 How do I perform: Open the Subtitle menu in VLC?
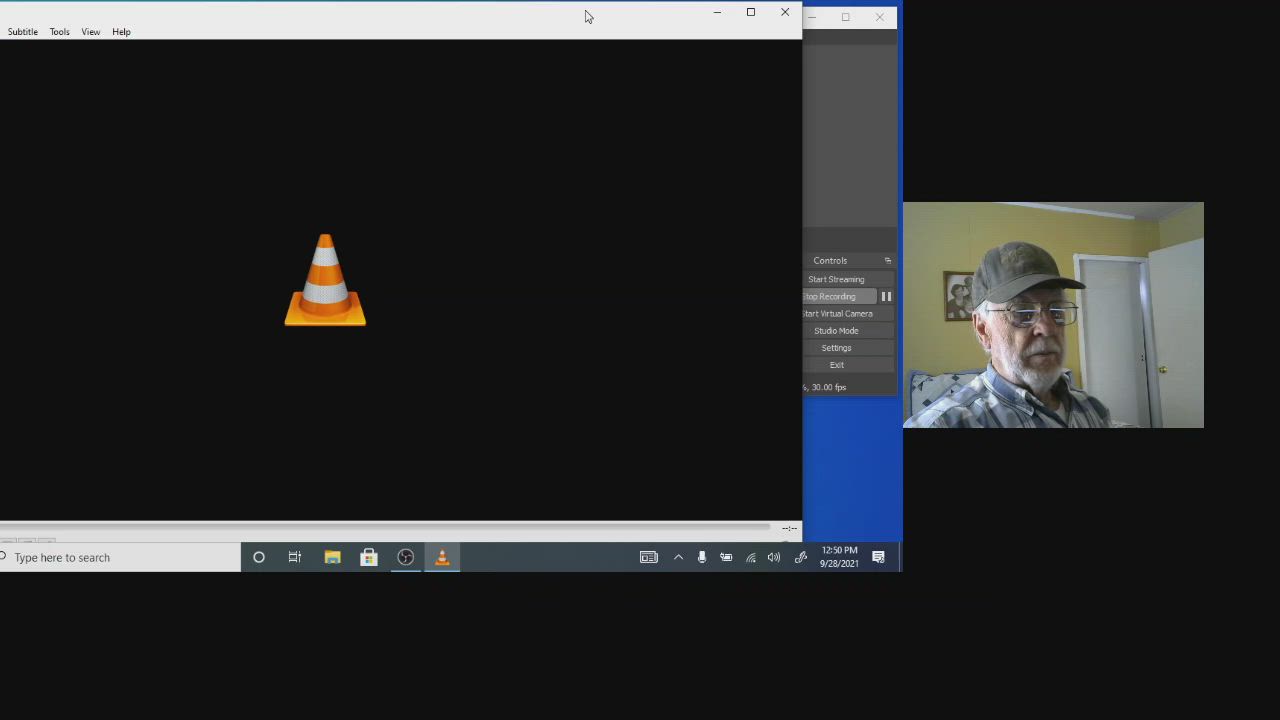tap(23, 32)
